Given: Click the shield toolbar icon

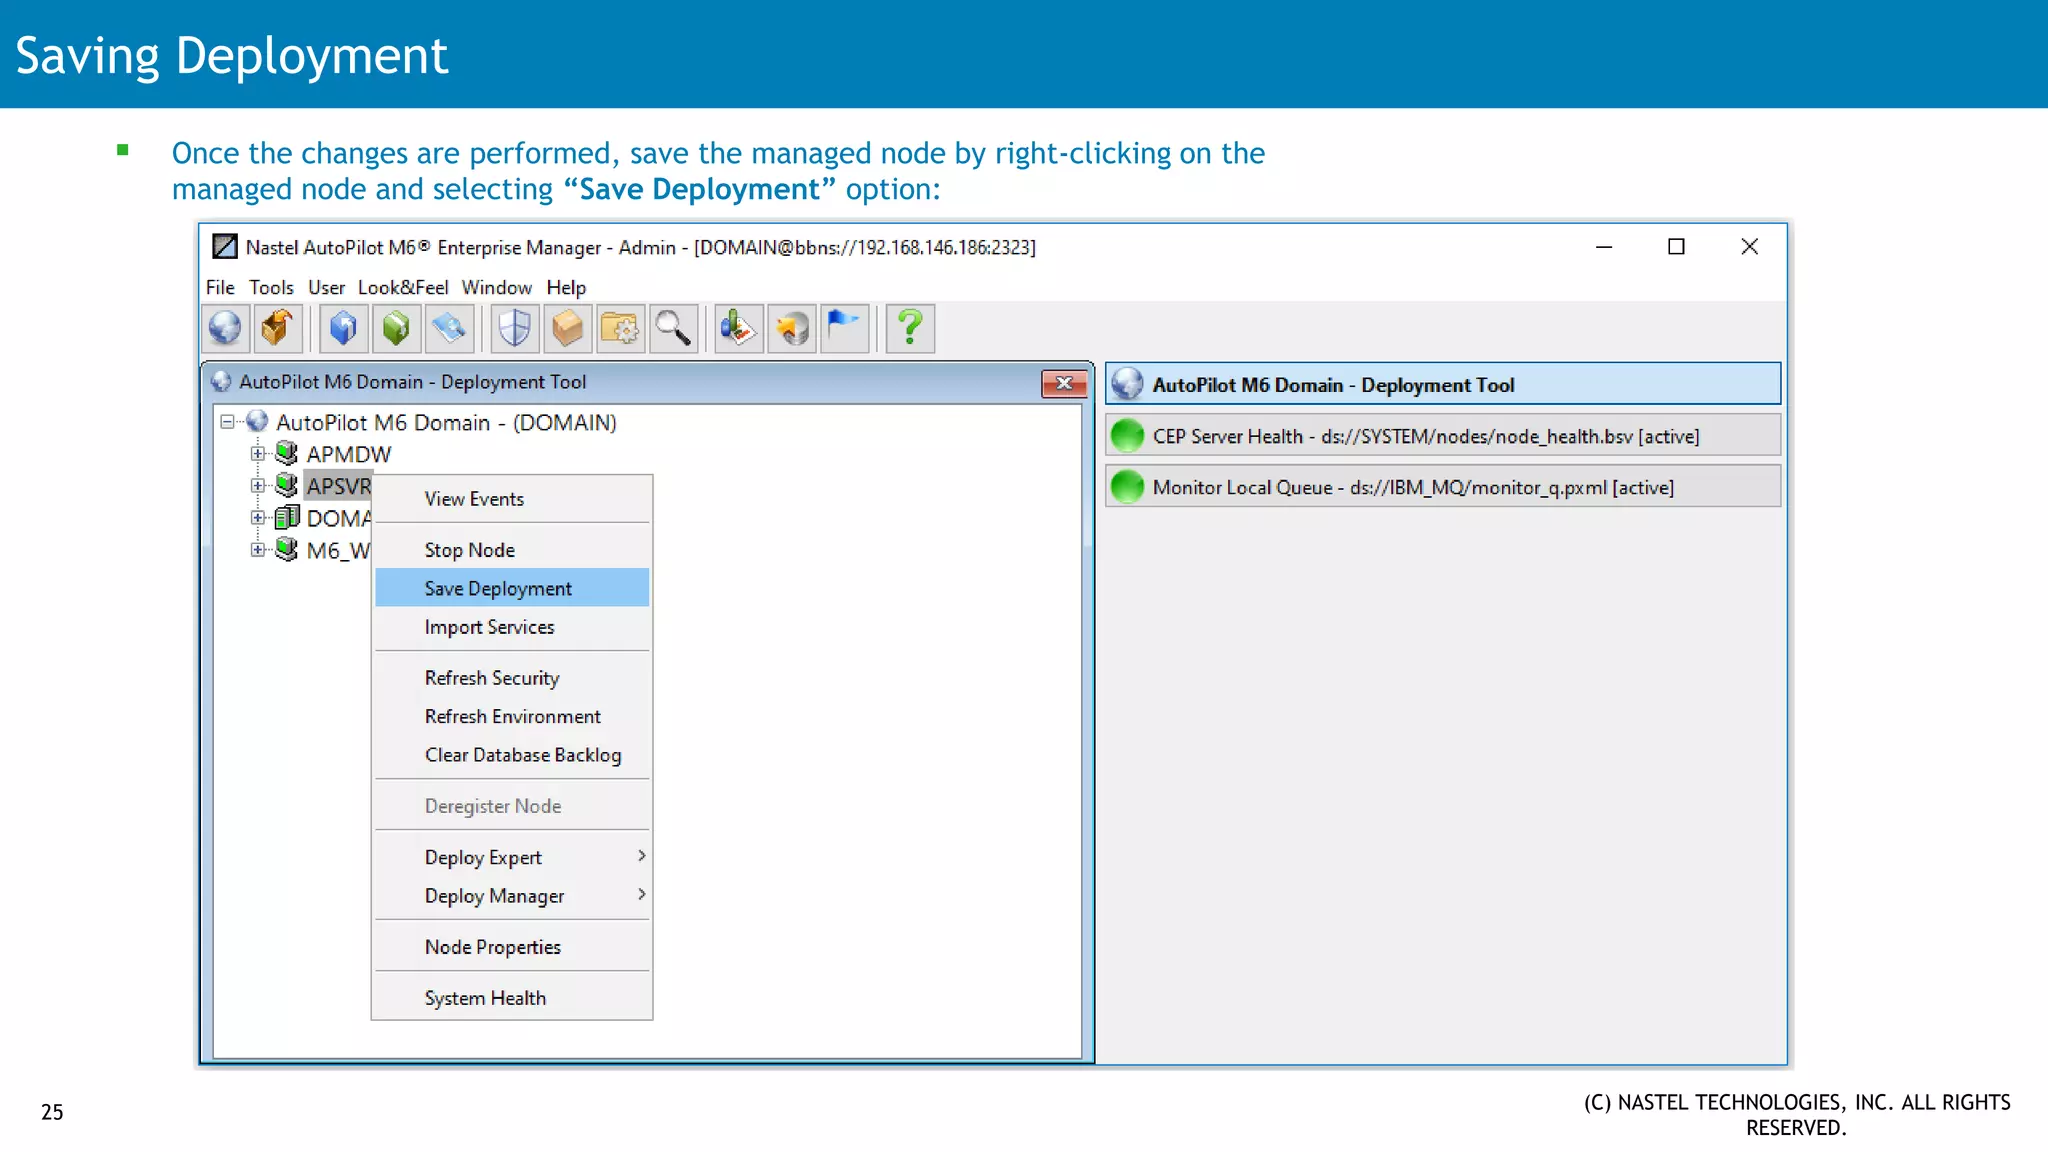Looking at the screenshot, I should (x=515, y=328).
